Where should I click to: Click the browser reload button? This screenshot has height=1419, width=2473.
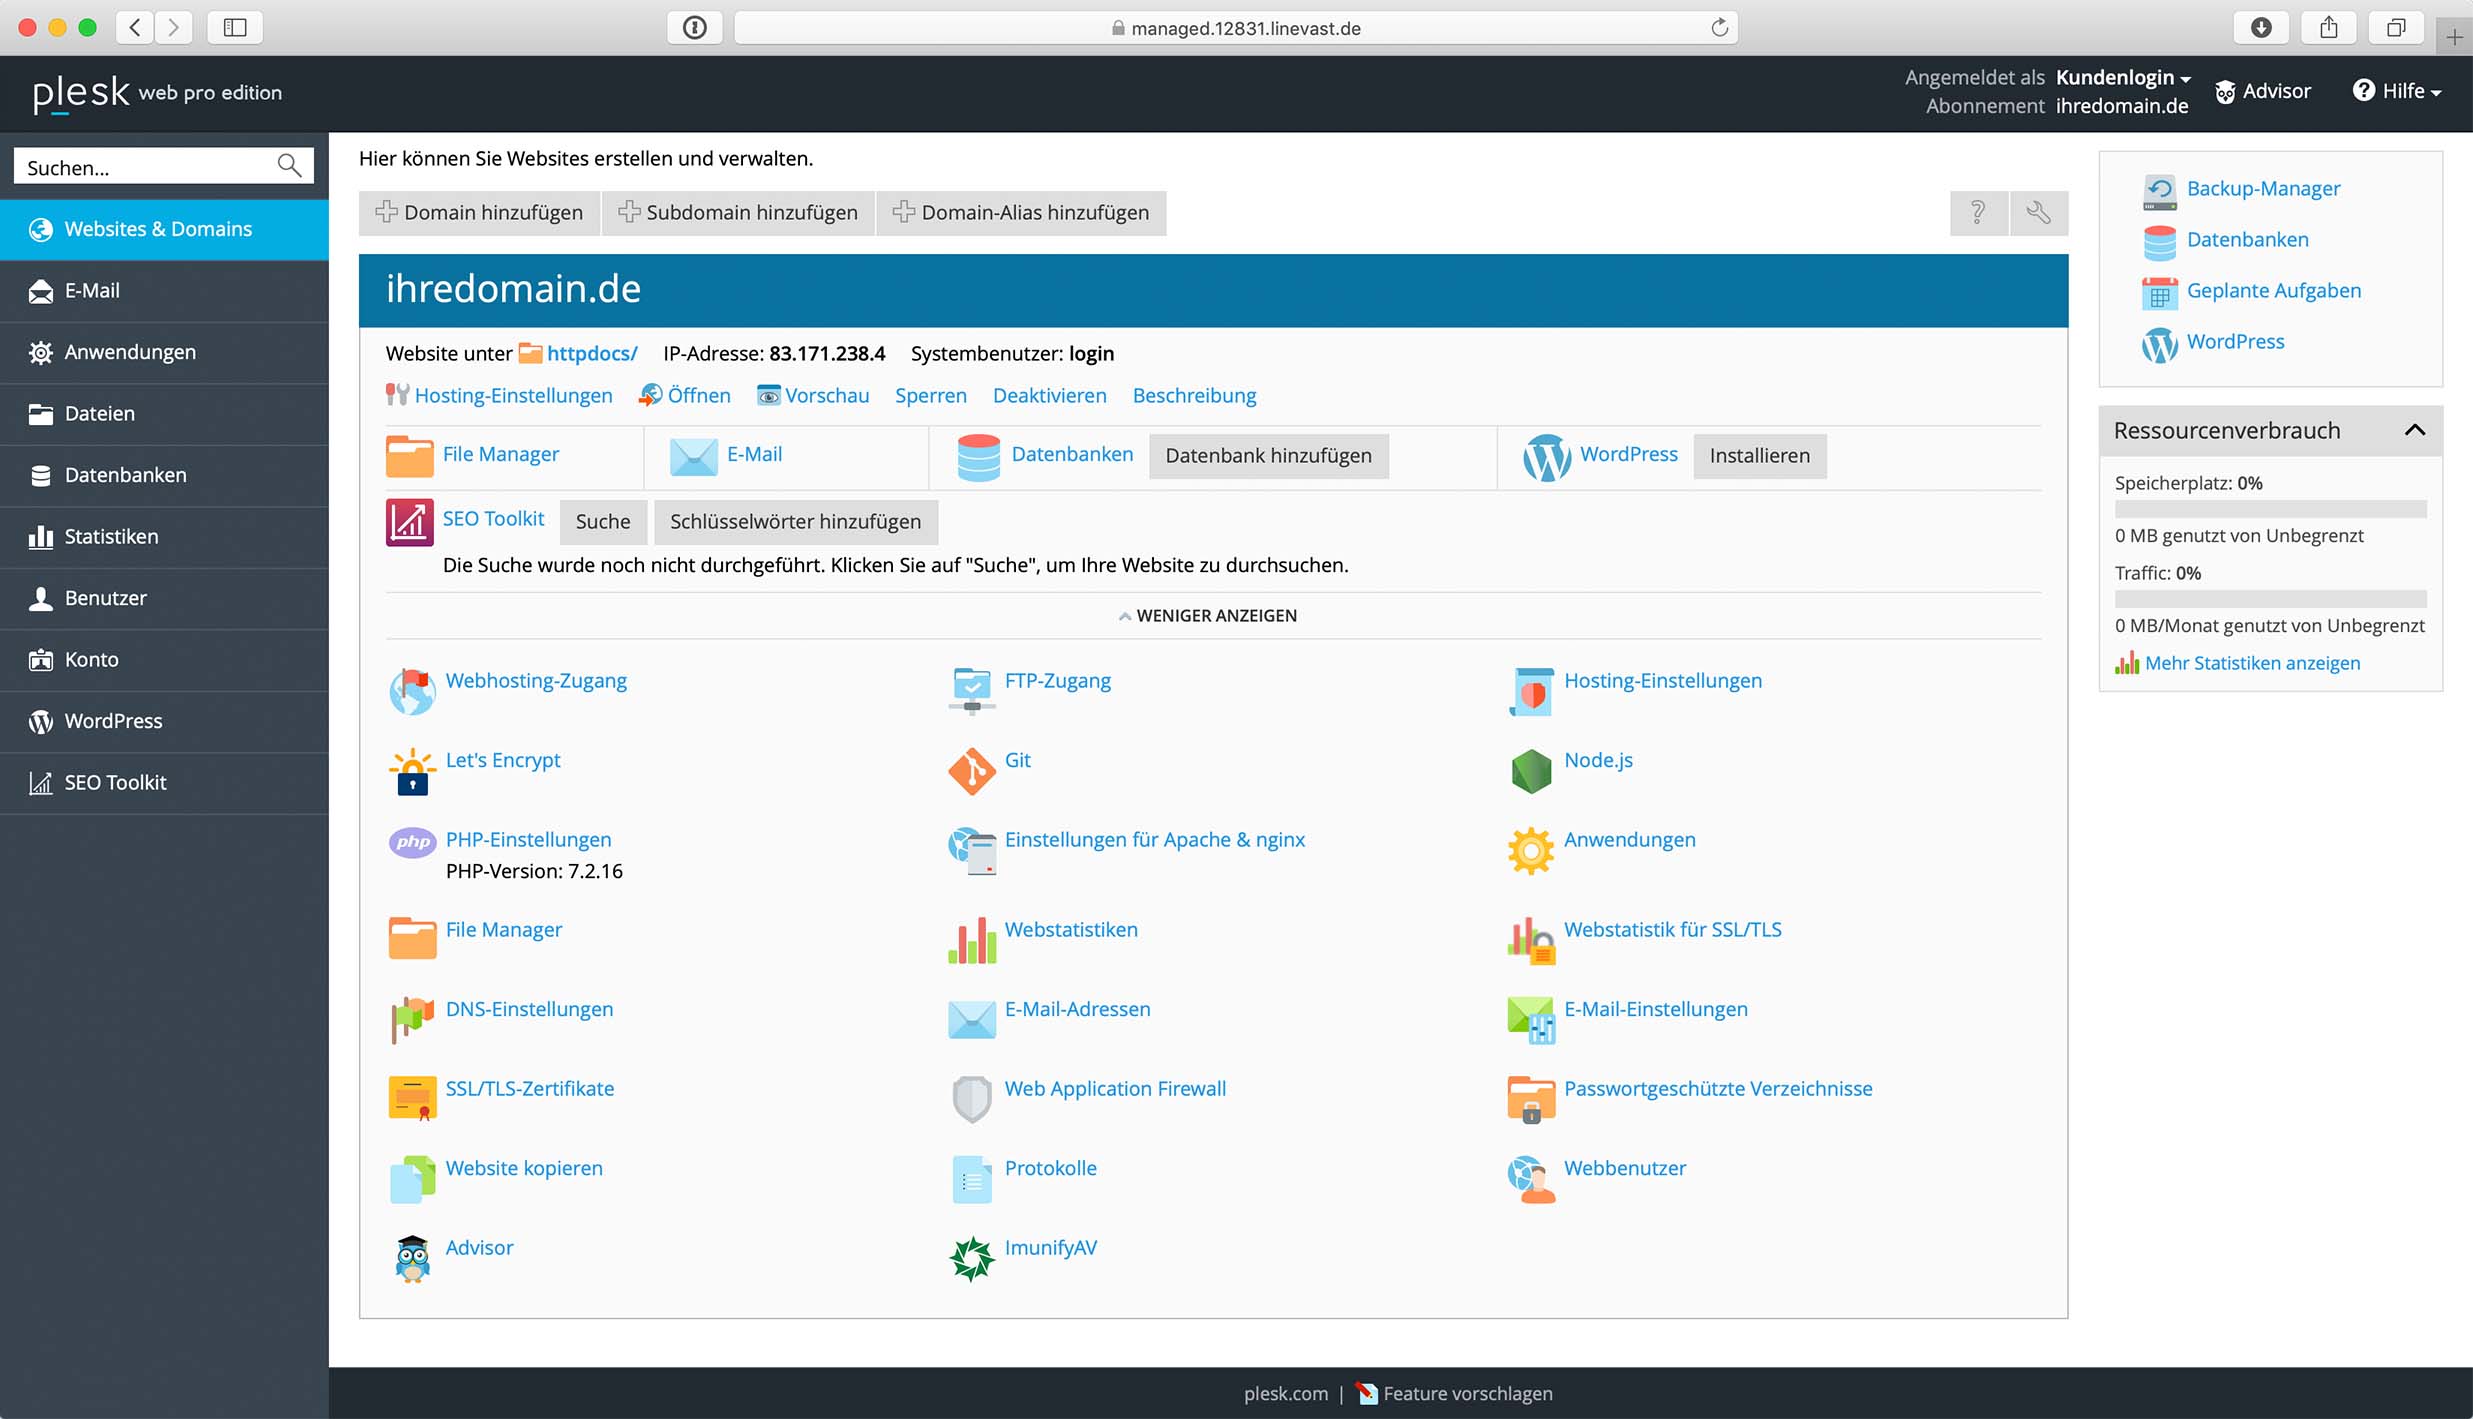pos(1719,28)
